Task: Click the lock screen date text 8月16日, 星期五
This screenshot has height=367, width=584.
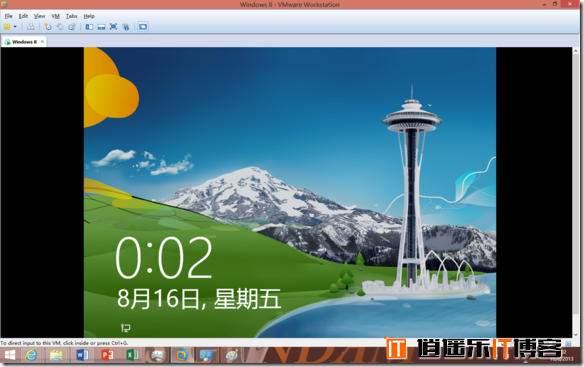Action: (199, 299)
